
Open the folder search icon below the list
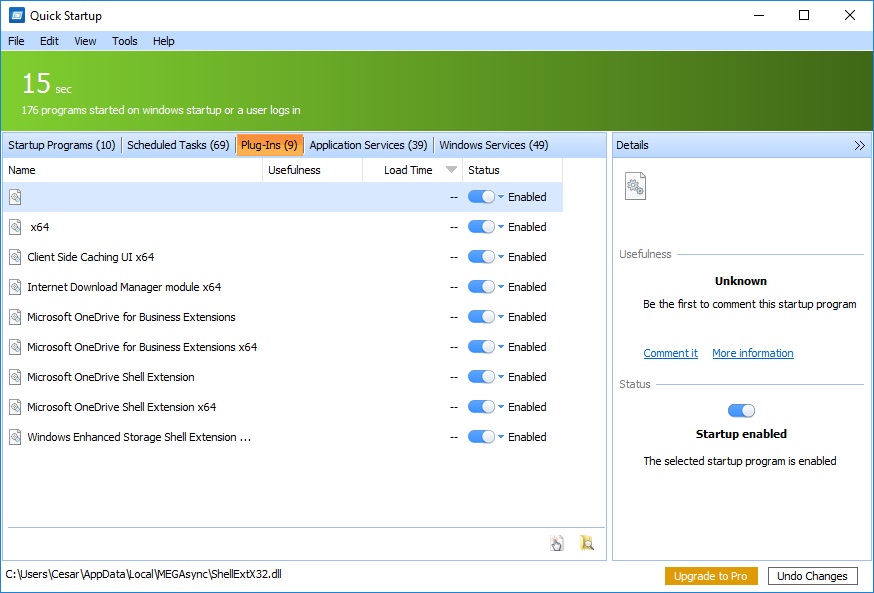[x=587, y=542]
